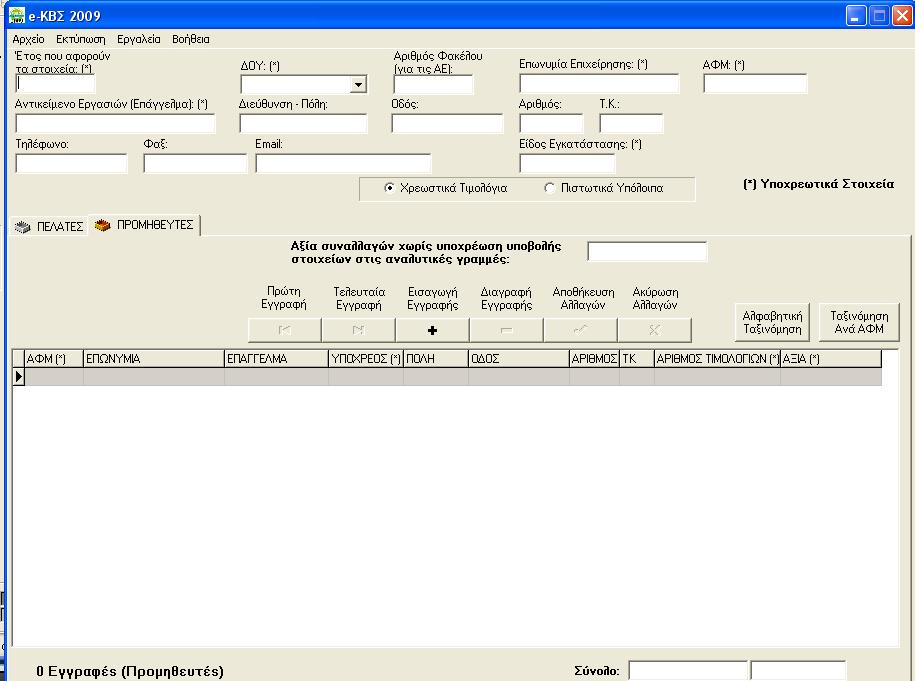915x681 pixels.
Task: Switch to the ΠΕΛΑΤΕΣ tab
Action: [49, 227]
